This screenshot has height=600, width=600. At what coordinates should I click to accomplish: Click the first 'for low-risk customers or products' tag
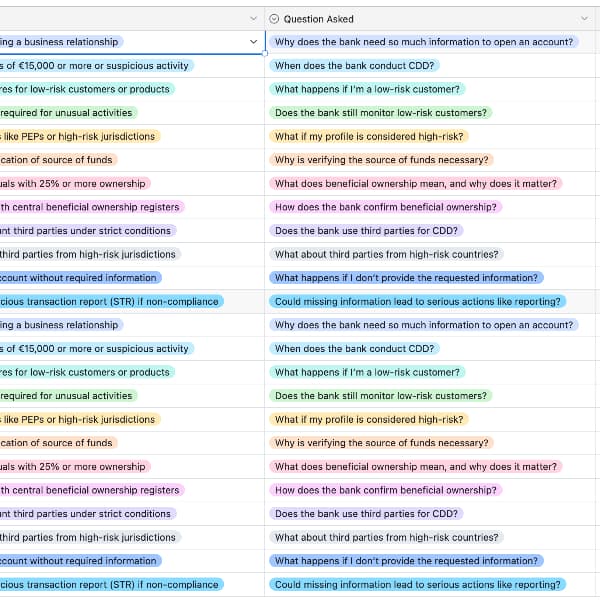[87, 89]
